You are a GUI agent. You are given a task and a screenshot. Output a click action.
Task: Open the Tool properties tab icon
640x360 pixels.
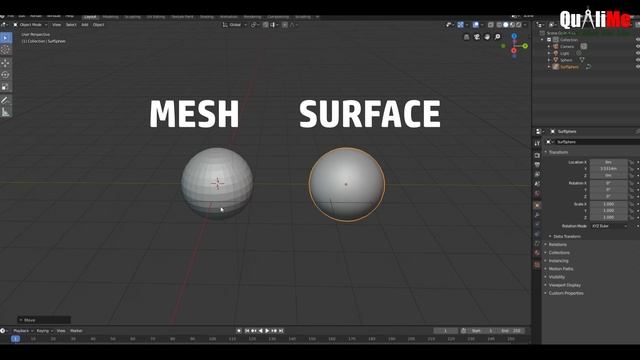[537, 143]
